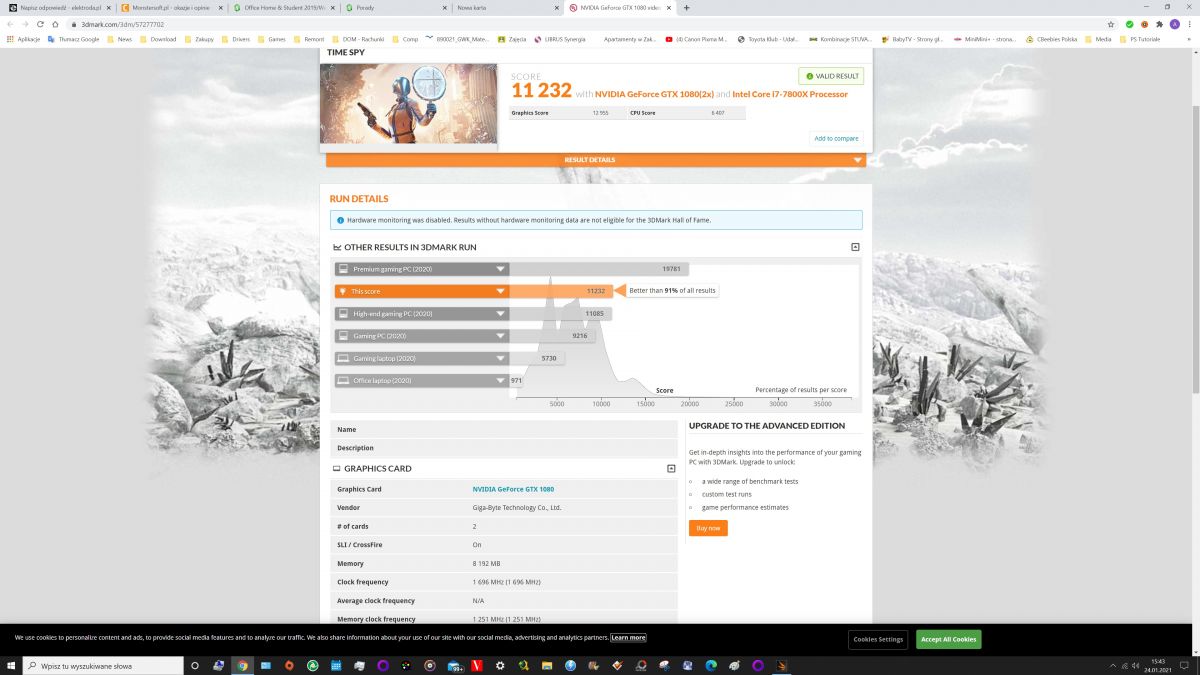
Task: Go to browser home page icon
Action: [55, 24]
